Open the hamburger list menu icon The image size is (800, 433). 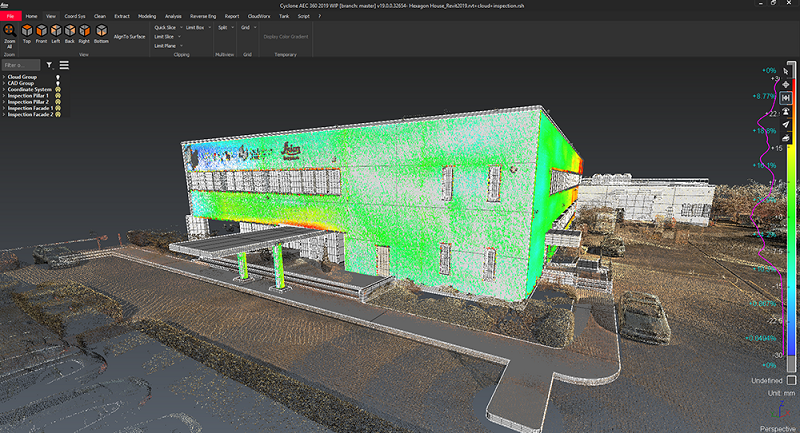pyautogui.click(x=64, y=65)
